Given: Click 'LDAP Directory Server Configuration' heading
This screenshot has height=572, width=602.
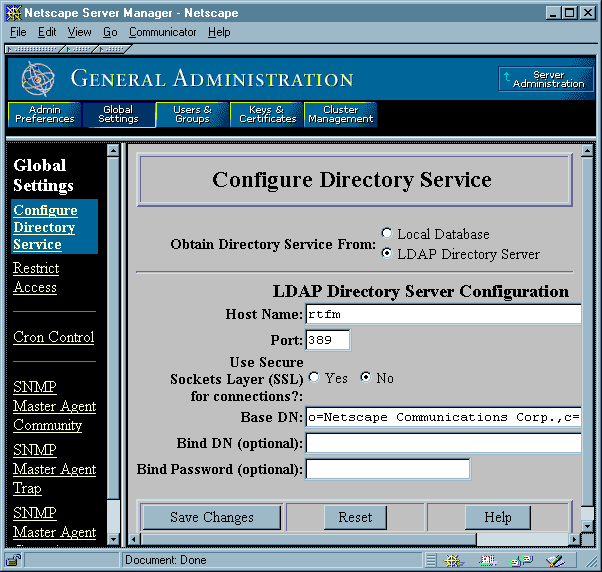Looking at the screenshot, I should coord(421,291).
